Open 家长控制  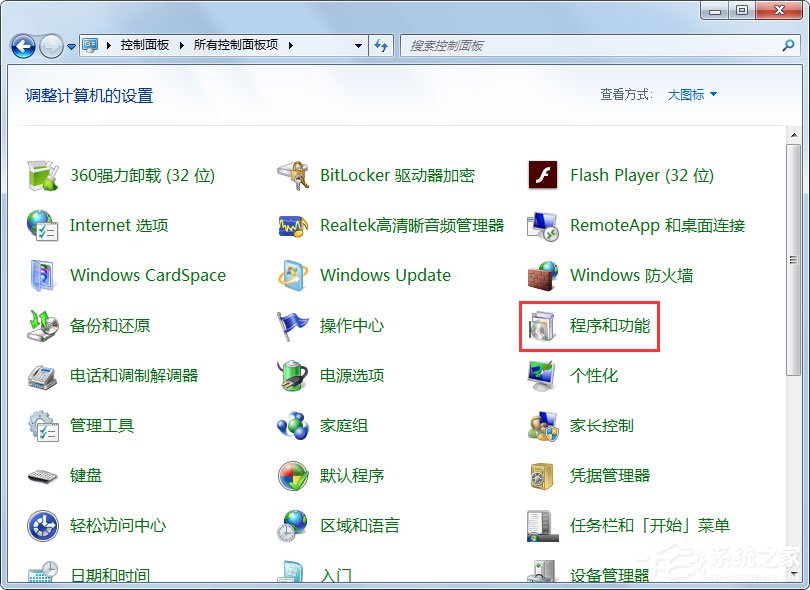click(x=600, y=425)
